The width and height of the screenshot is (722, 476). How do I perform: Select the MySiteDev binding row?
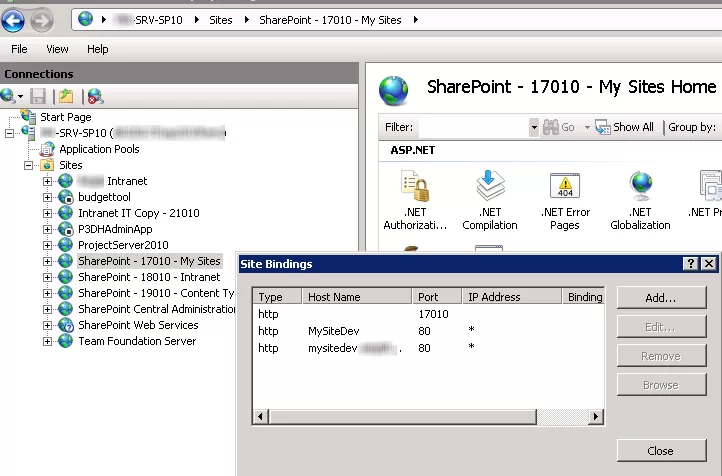click(x=333, y=331)
